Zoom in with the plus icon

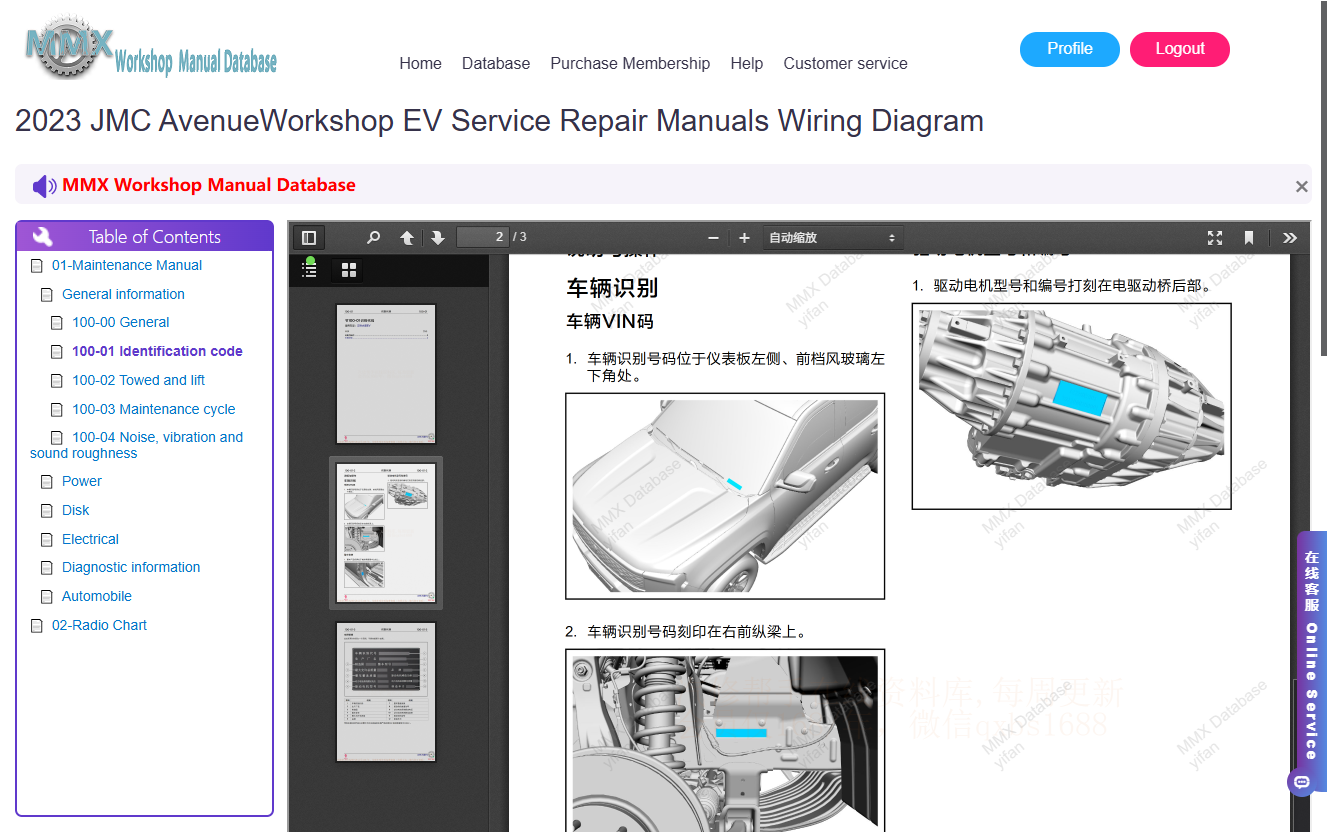[x=744, y=238]
